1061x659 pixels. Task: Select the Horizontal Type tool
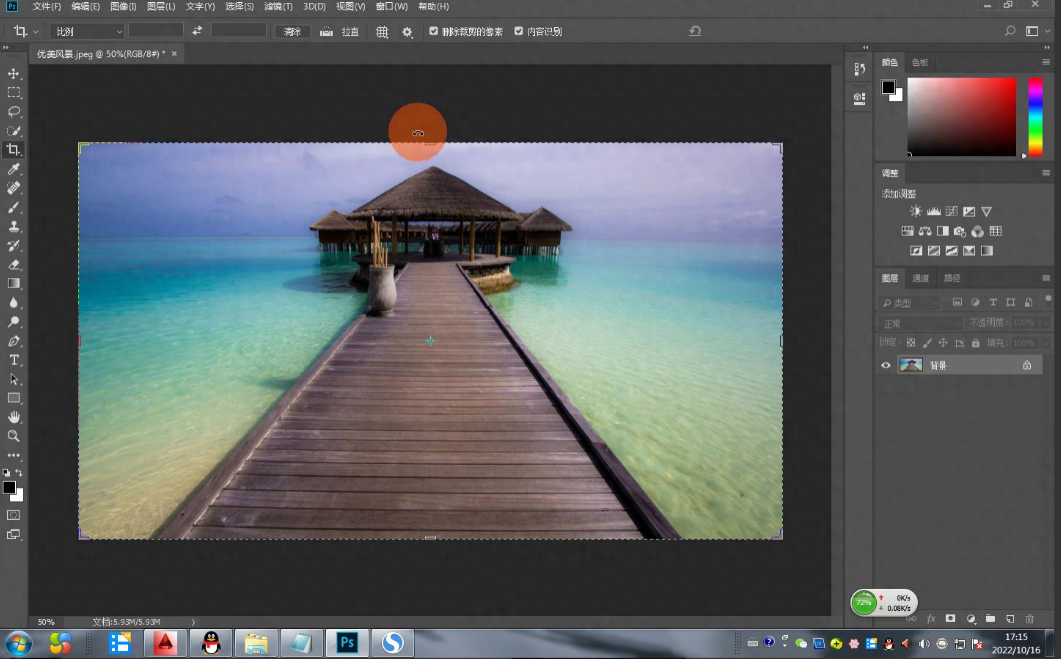pyautogui.click(x=14, y=360)
